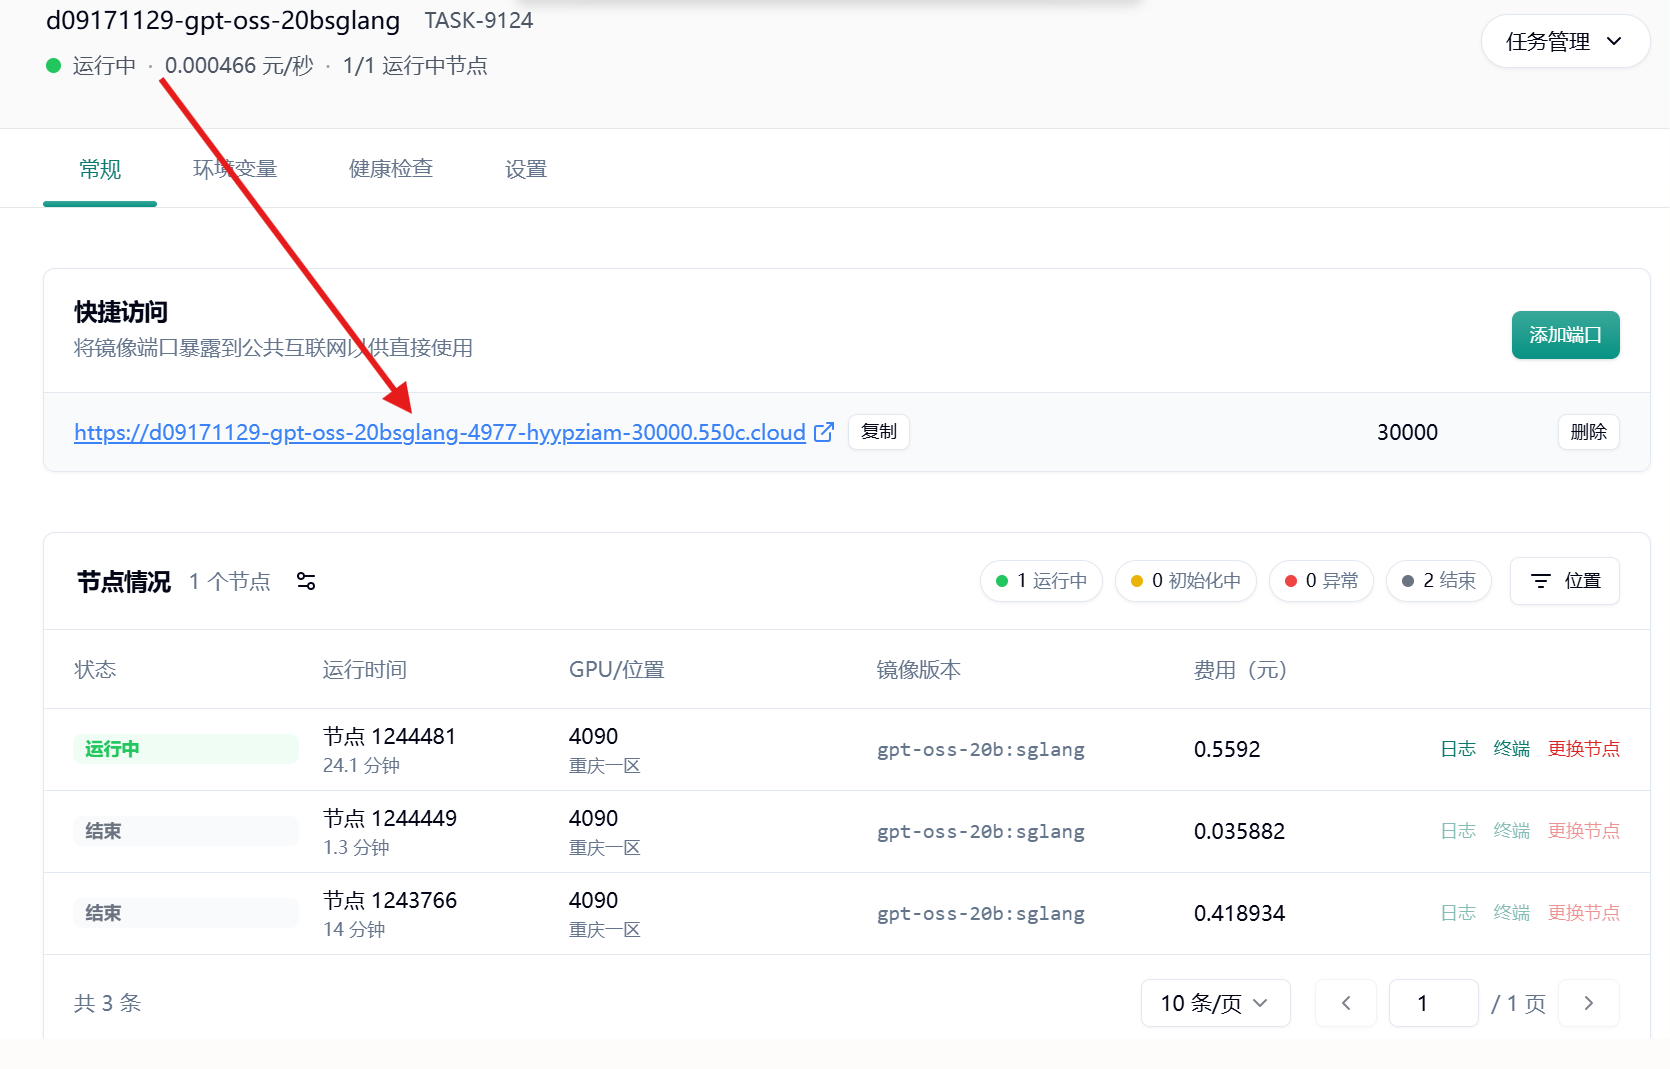
Task: Toggle the 1 运行中 status filter
Action: tap(1041, 581)
